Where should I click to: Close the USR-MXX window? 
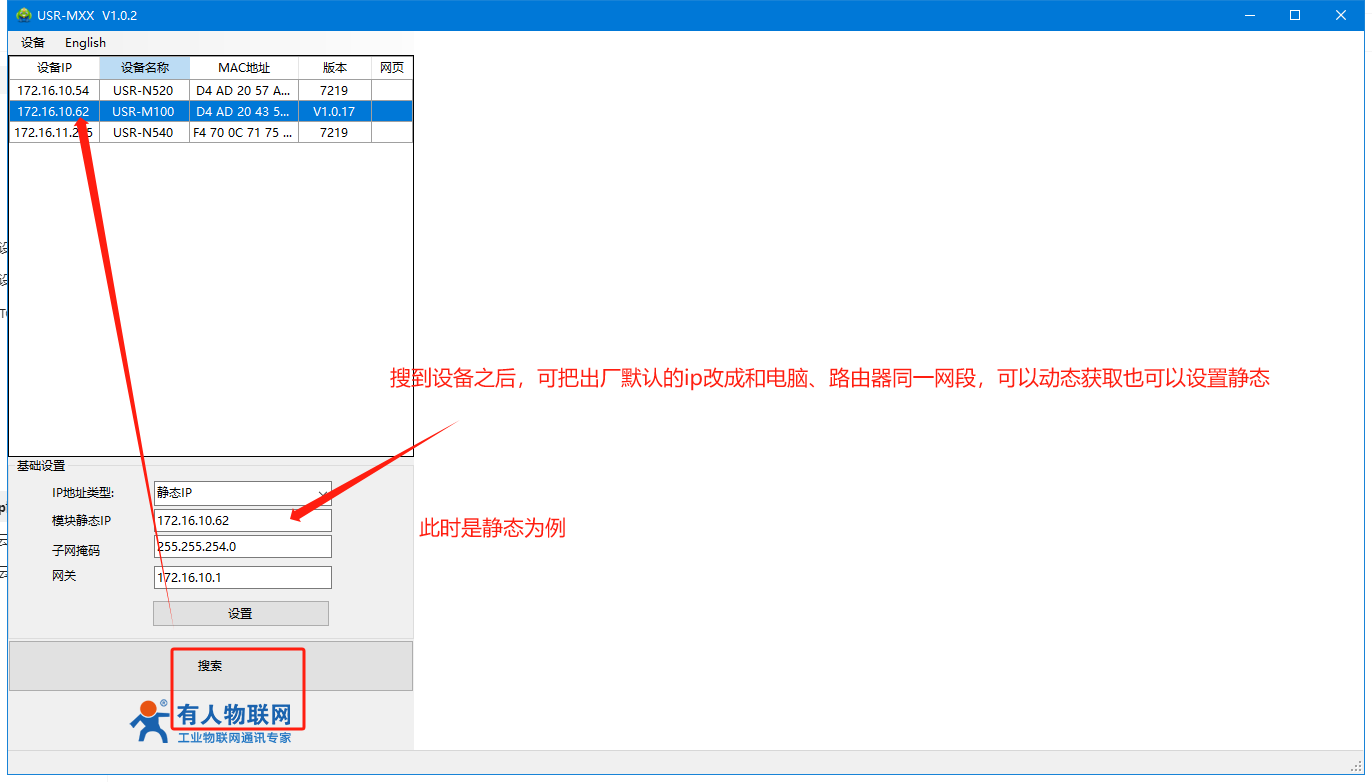tap(1341, 15)
